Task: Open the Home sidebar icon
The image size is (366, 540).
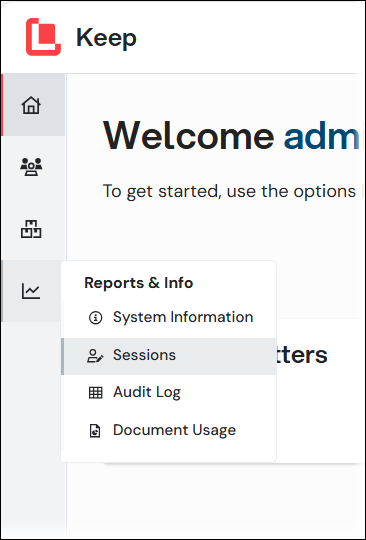Action: (31, 105)
